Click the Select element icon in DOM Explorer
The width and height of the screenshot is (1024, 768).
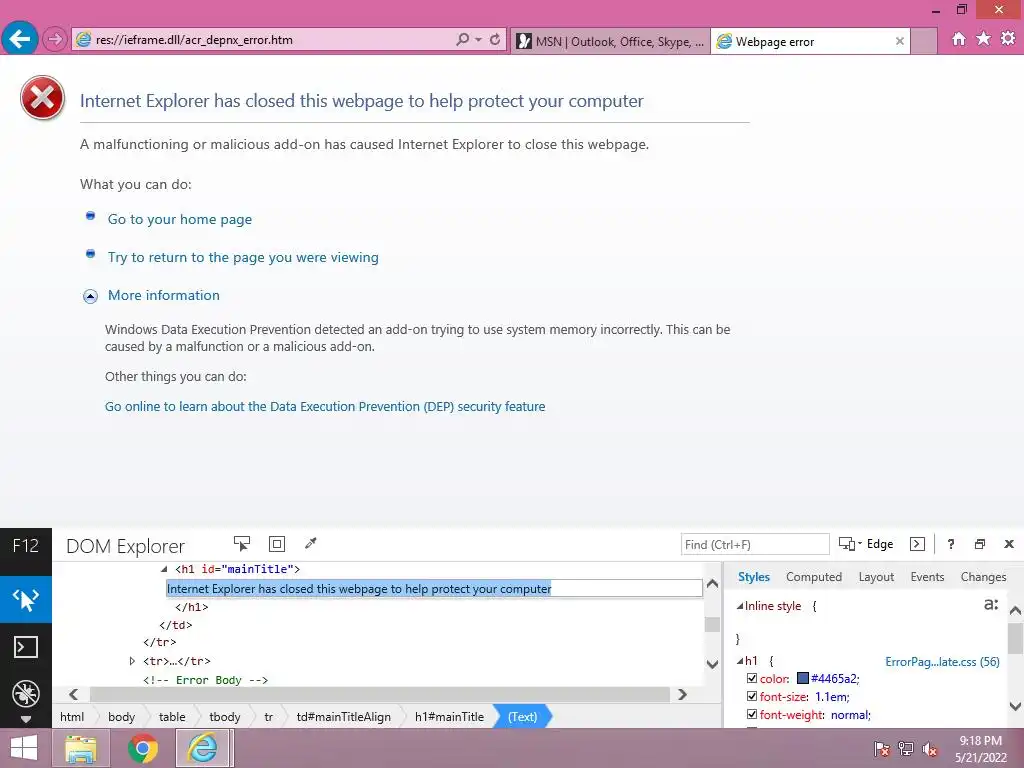pyautogui.click(x=242, y=544)
